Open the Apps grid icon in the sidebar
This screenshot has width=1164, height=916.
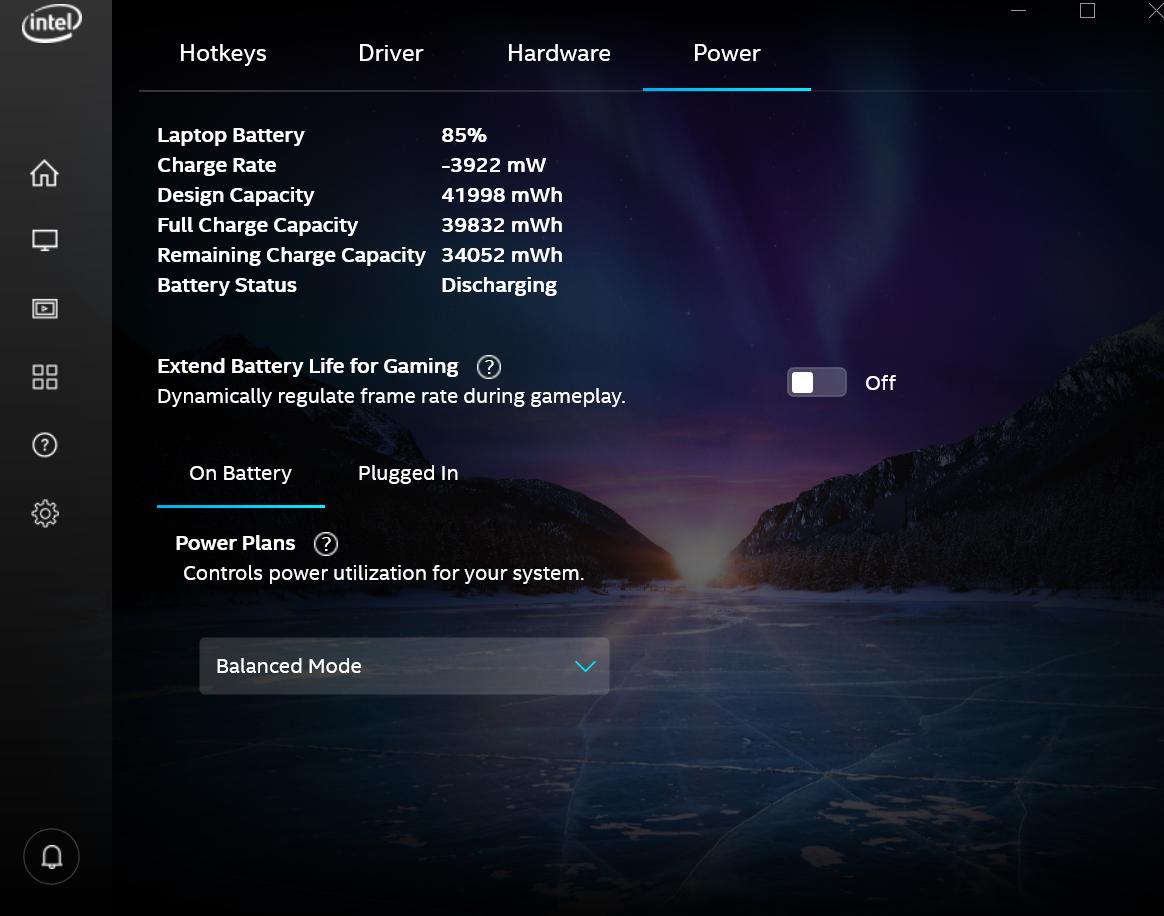(x=44, y=377)
